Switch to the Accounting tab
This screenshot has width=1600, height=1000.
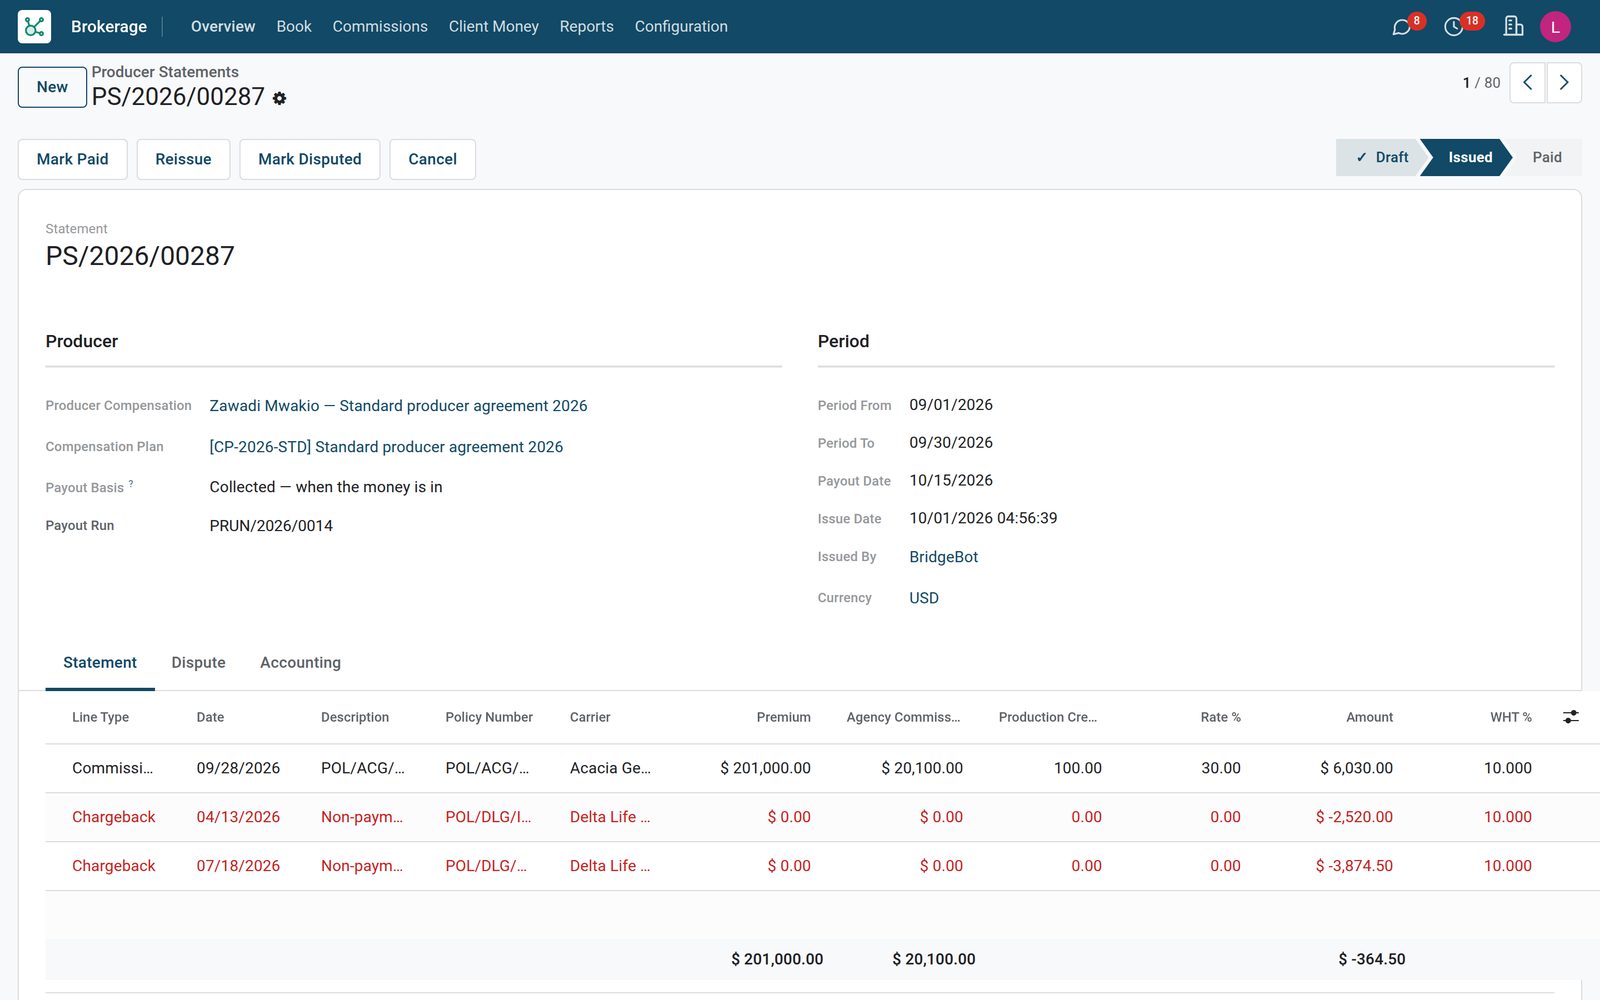click(300, 663)
